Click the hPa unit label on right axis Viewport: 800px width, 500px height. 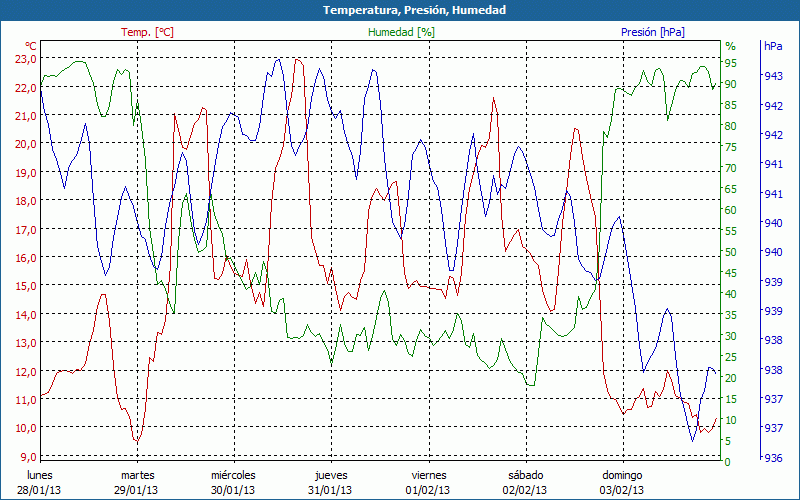point(773,46)
